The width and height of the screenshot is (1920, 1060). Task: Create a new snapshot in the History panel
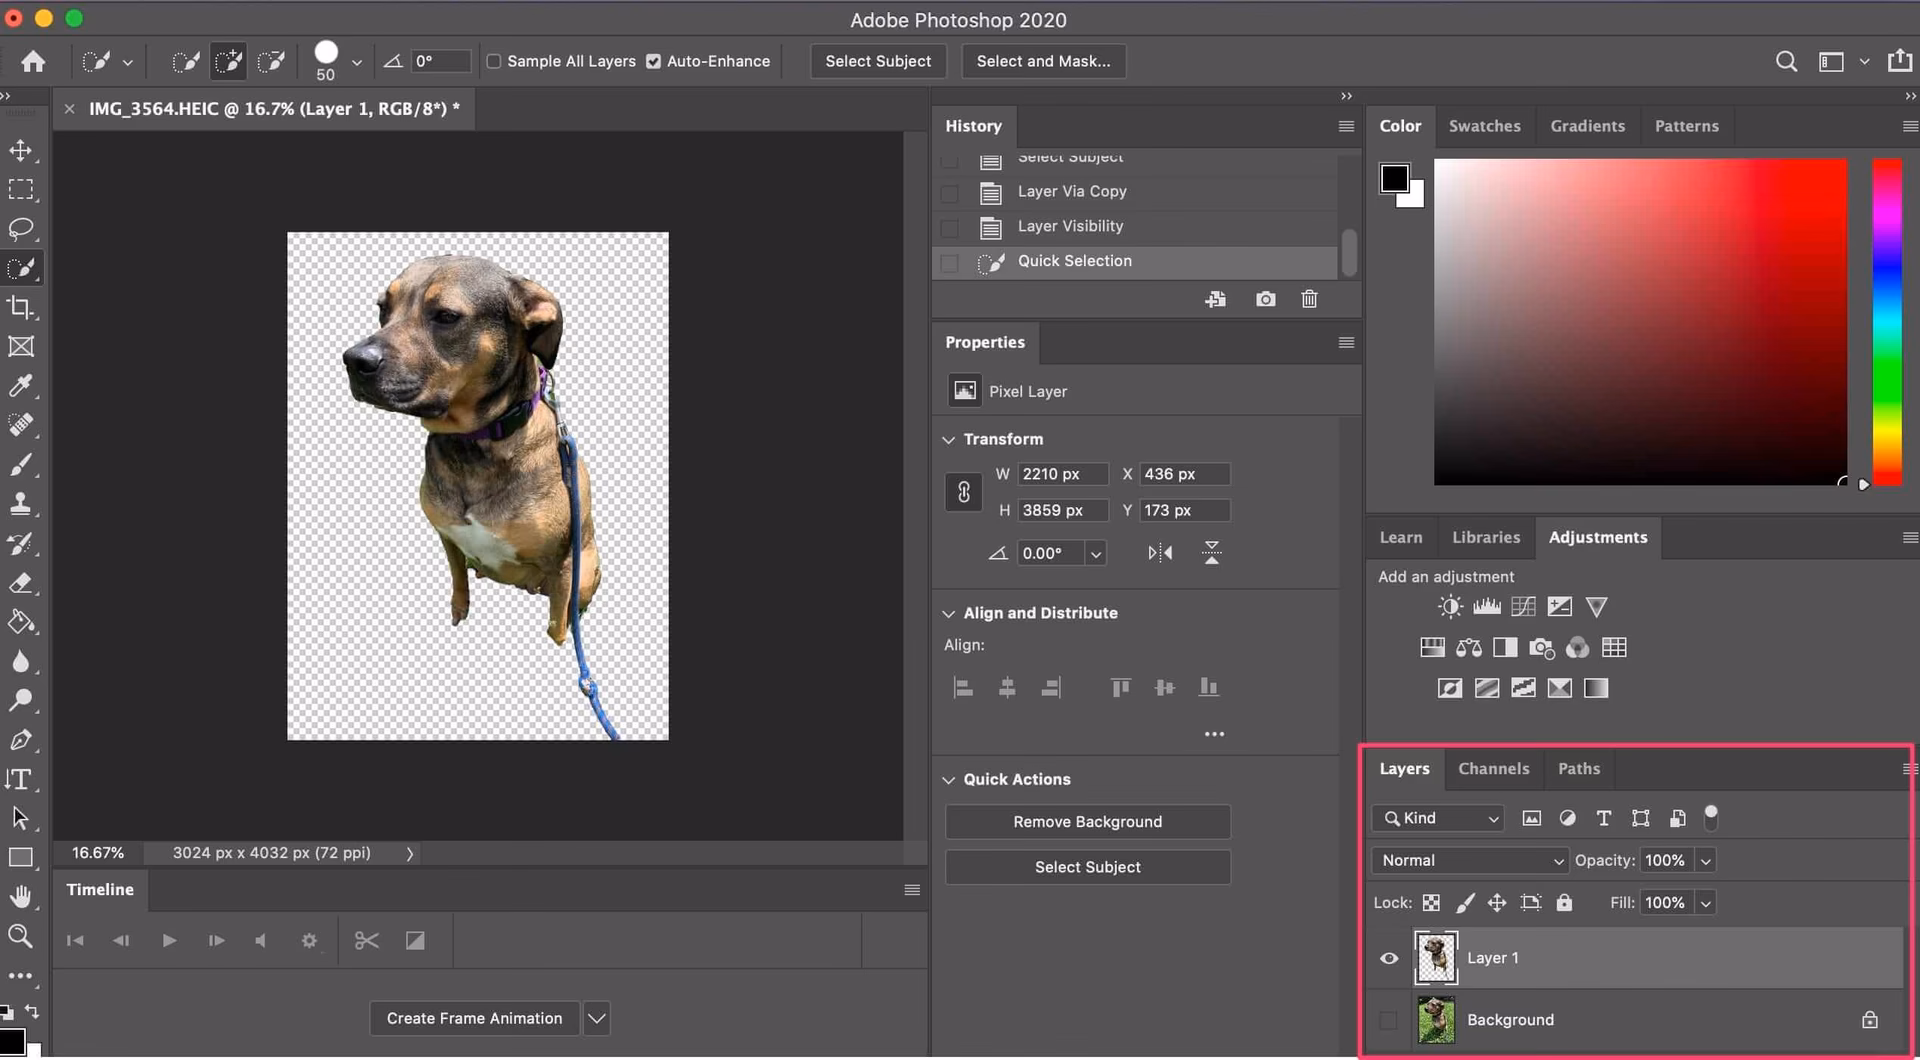(x=1265, y=299)
